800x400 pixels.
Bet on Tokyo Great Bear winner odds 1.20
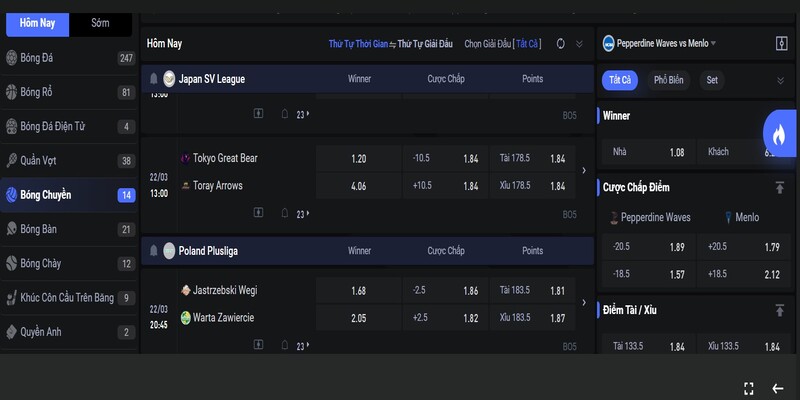359,159
